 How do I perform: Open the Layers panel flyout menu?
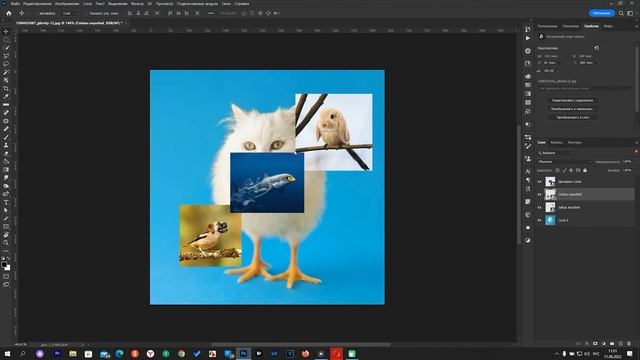pos(636,142)
